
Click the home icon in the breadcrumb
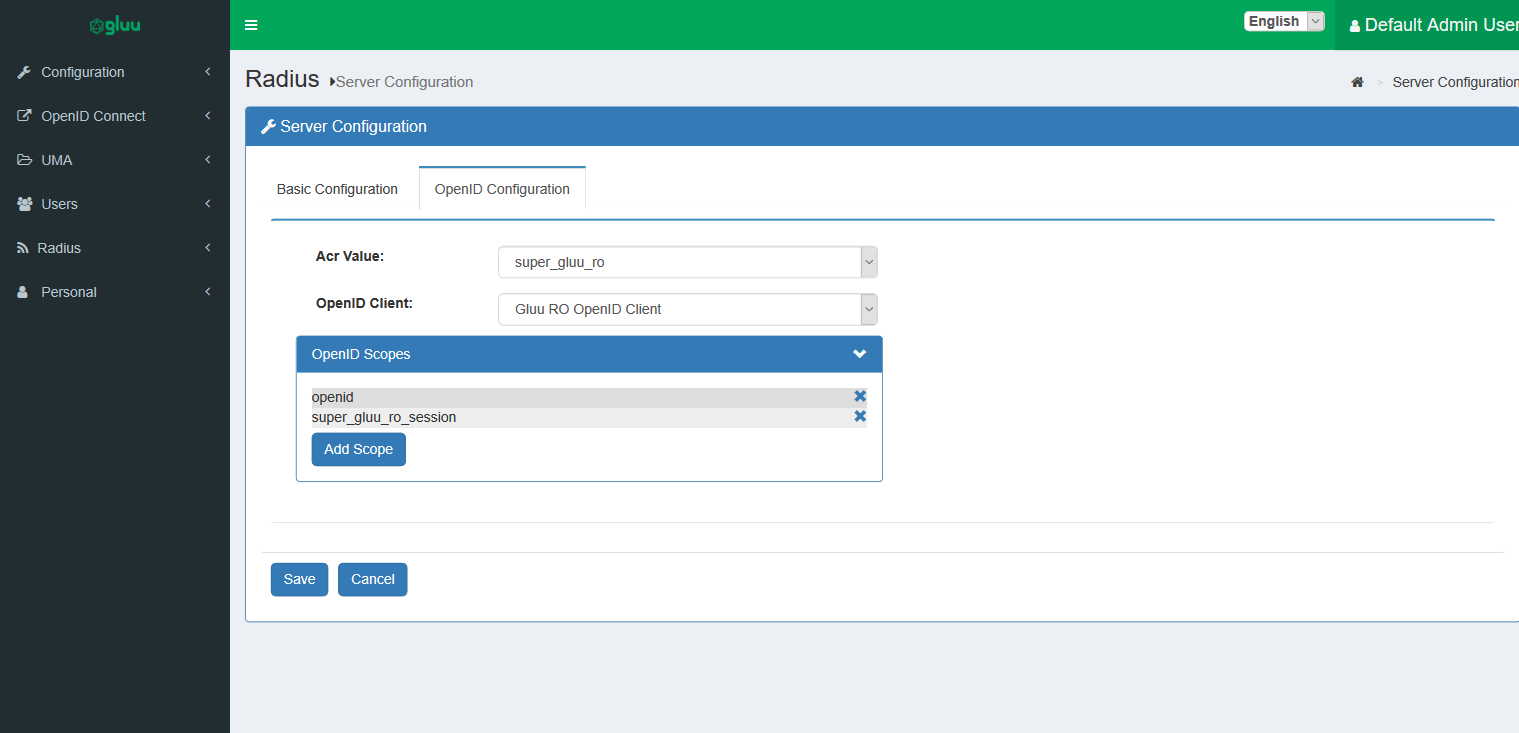tap(1357, 82)
